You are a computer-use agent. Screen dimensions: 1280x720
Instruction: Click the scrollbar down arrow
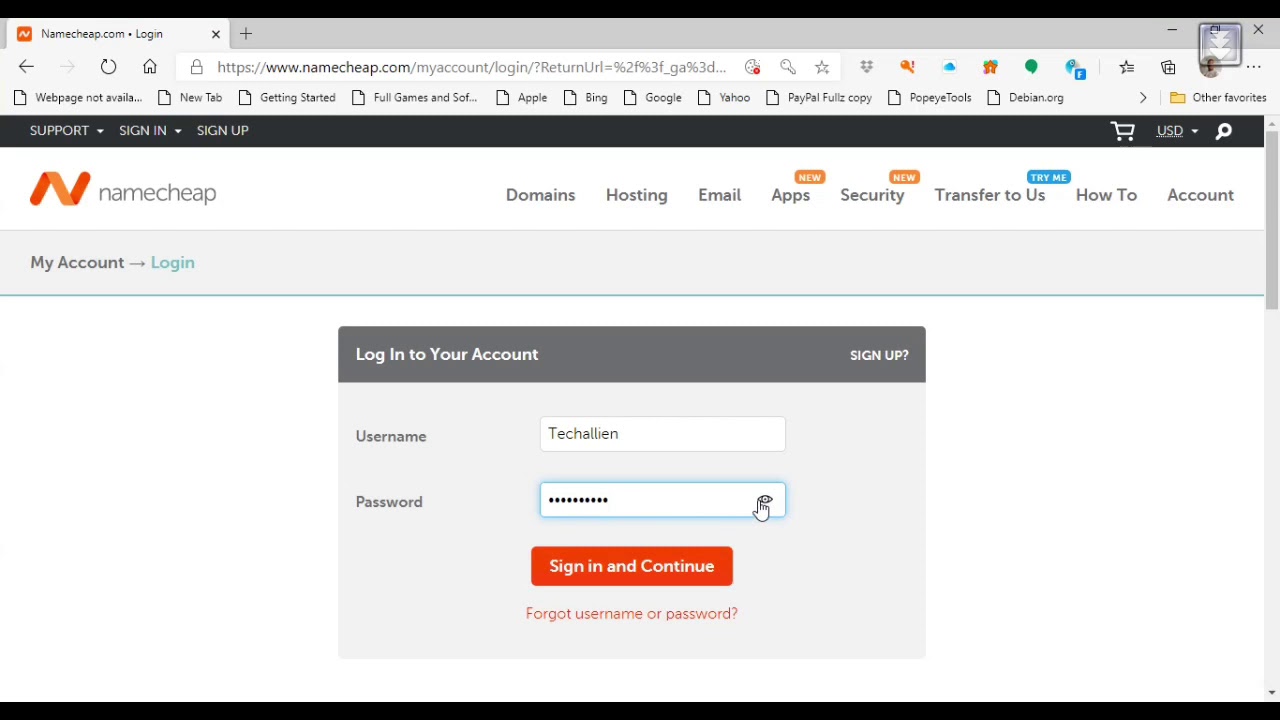1272,693
